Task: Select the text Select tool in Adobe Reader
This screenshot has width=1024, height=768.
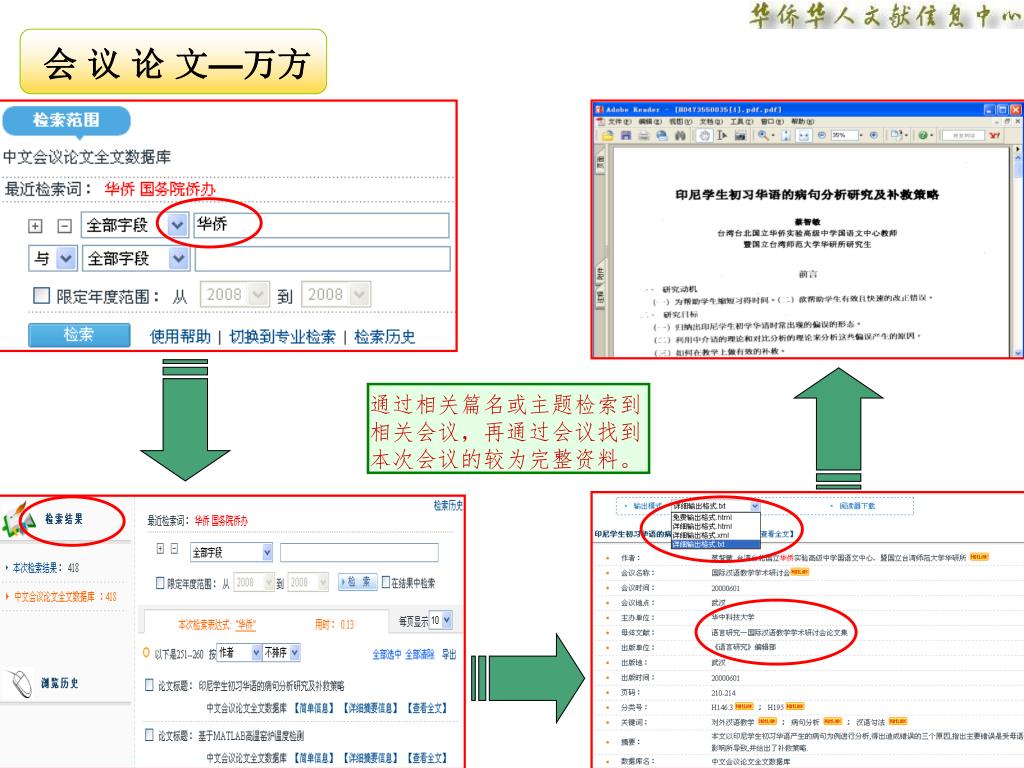Action: [x=722, y=135]
